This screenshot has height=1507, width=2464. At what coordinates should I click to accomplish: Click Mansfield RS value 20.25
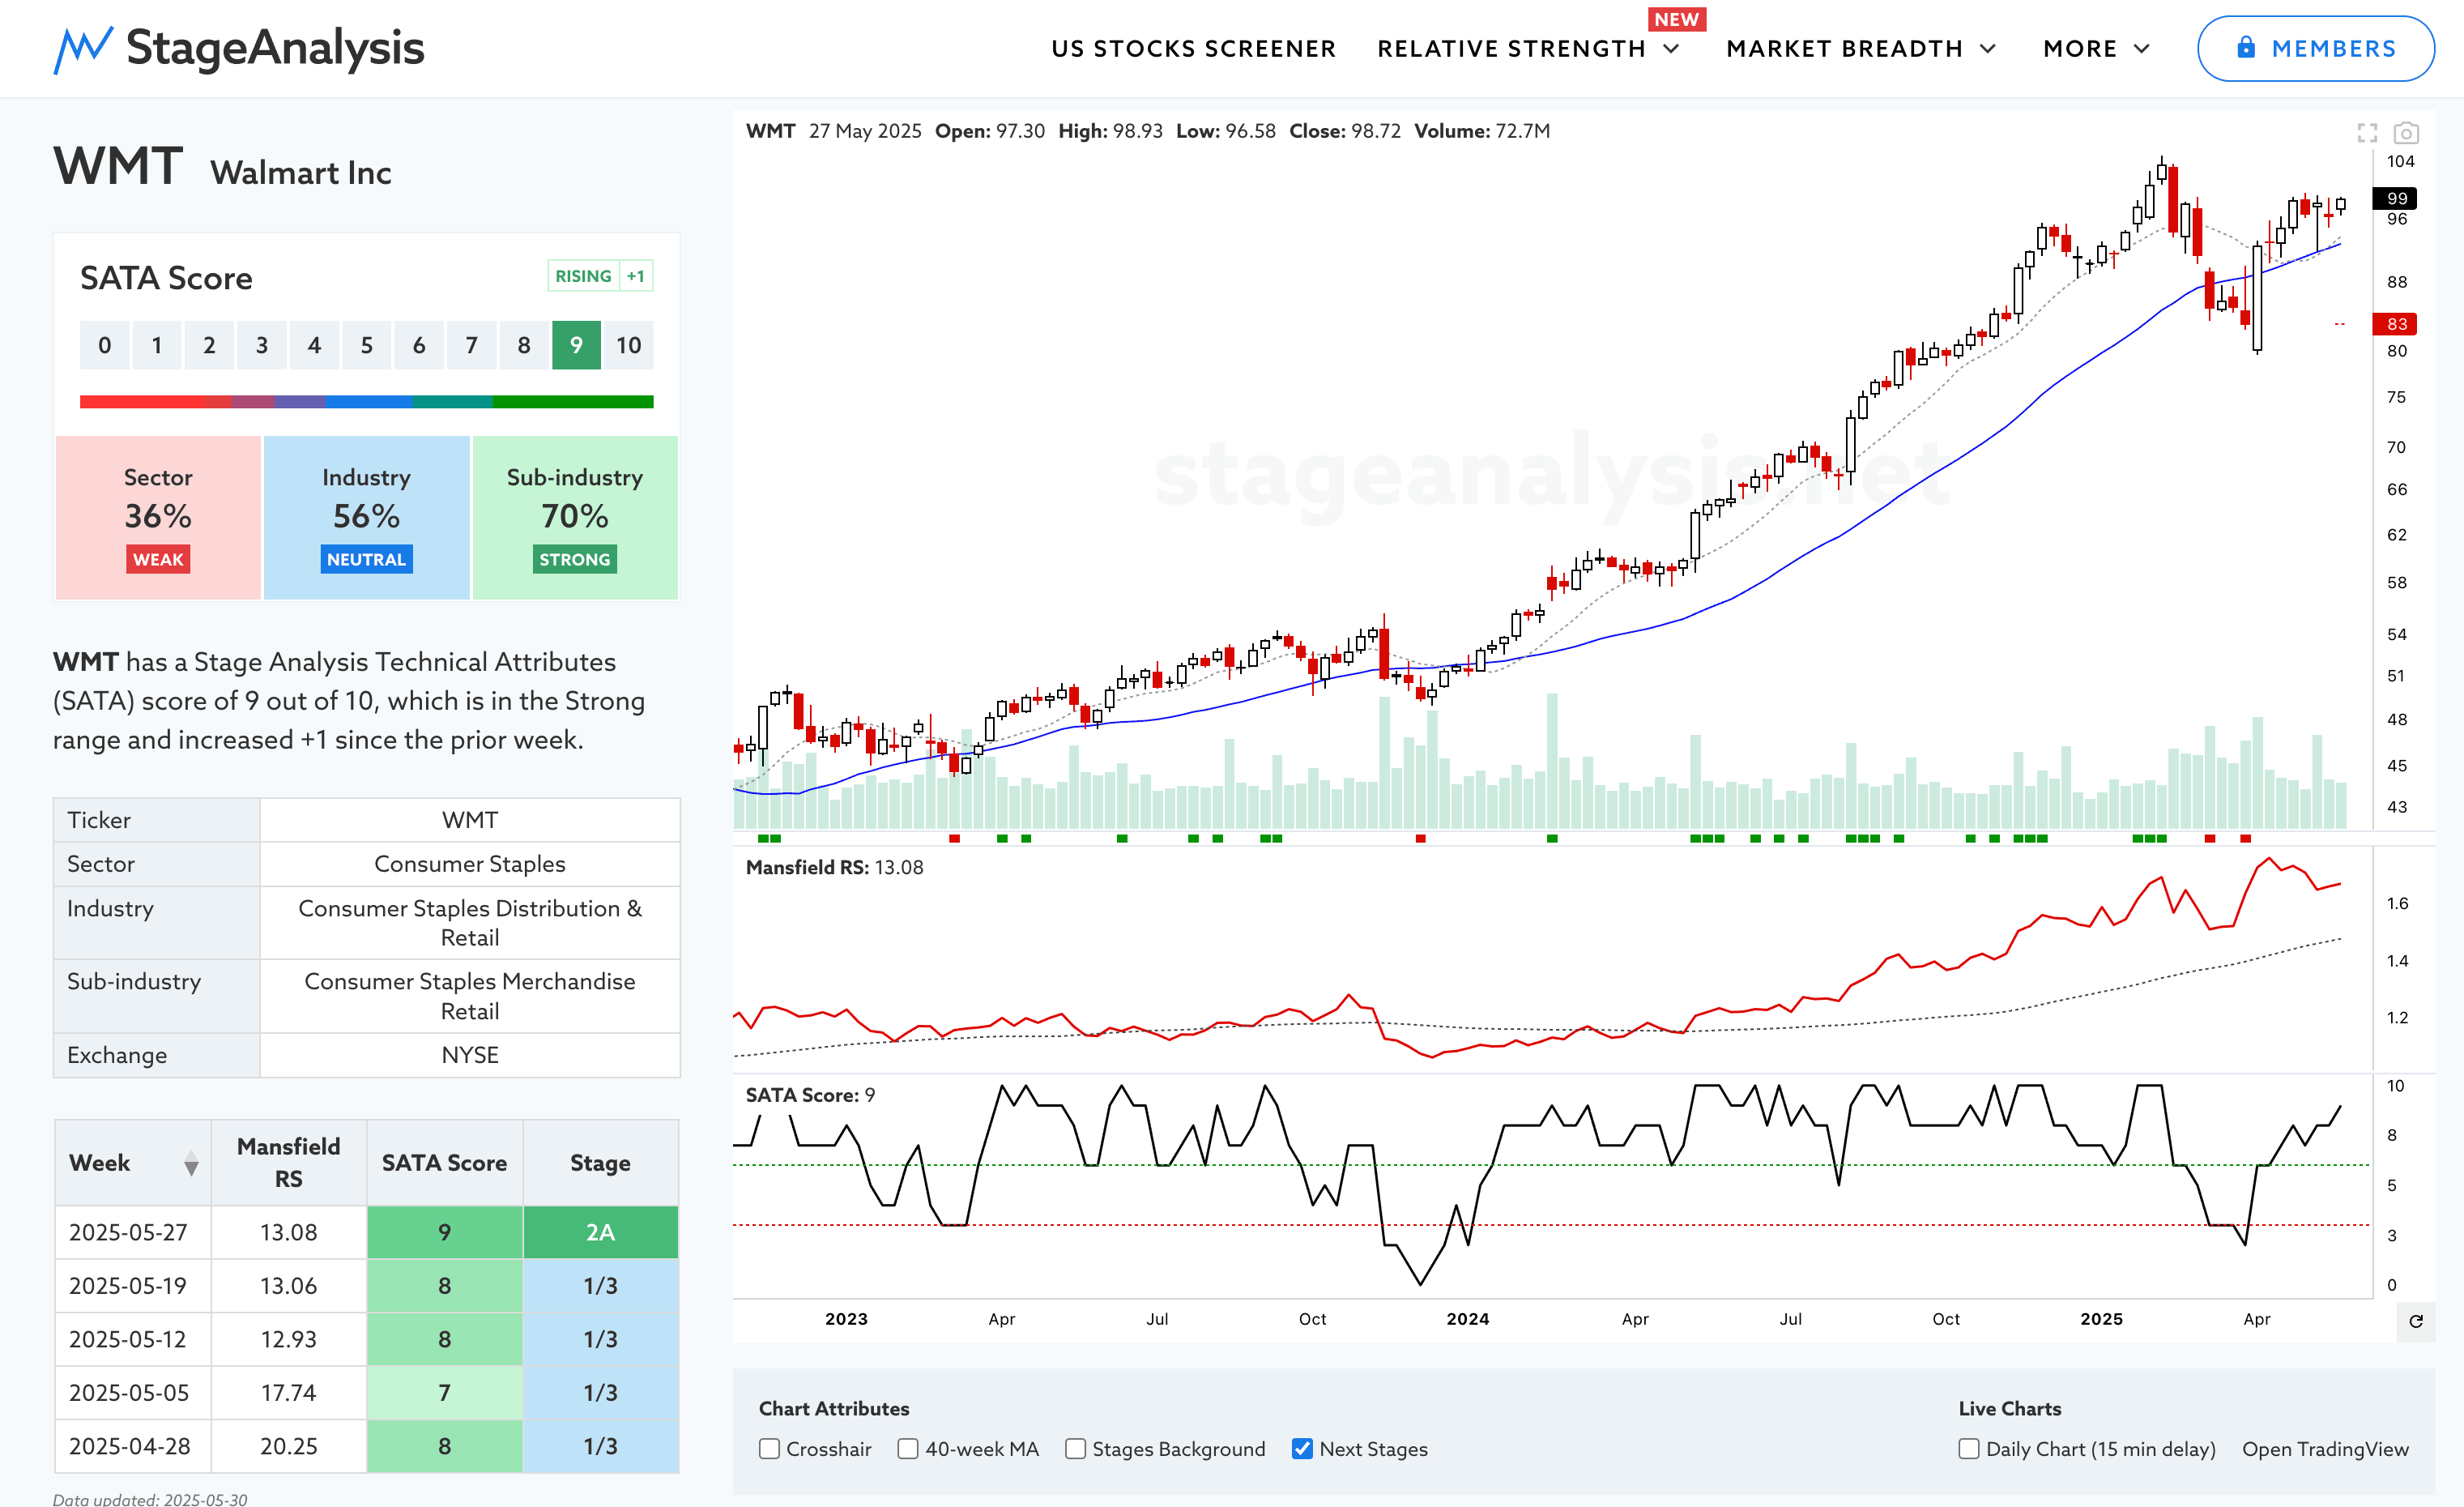click(289, 1446)
